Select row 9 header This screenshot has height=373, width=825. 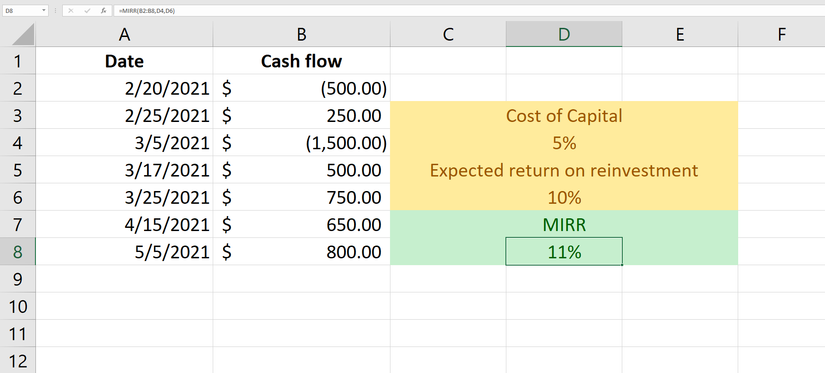pyautogui.click(x=18, y=279)
